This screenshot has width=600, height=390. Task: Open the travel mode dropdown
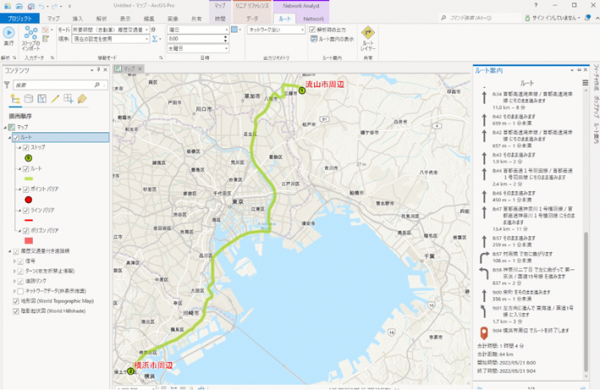[x=111, y=29]
